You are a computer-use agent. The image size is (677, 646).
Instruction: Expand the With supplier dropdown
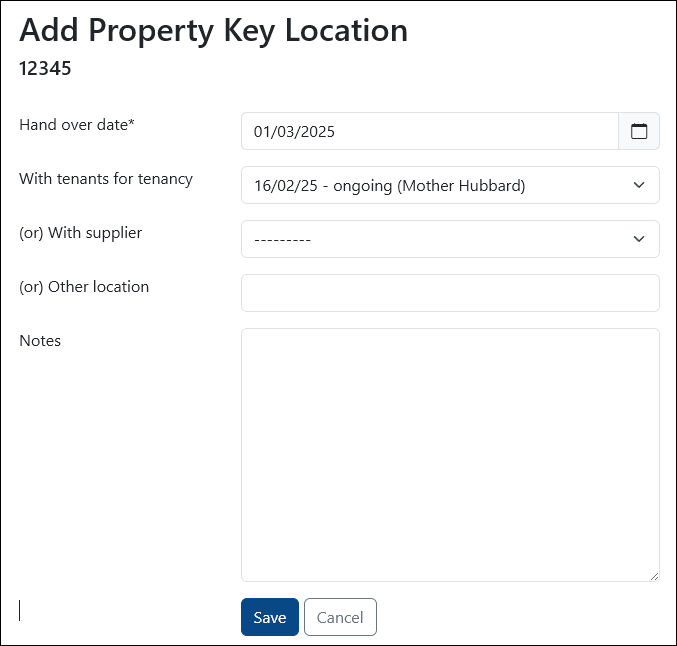tap(450, 239)
